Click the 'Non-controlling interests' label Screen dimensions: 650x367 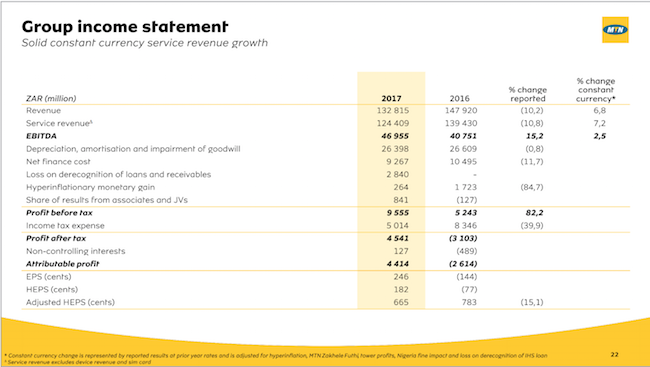click(x=75, y=251)
